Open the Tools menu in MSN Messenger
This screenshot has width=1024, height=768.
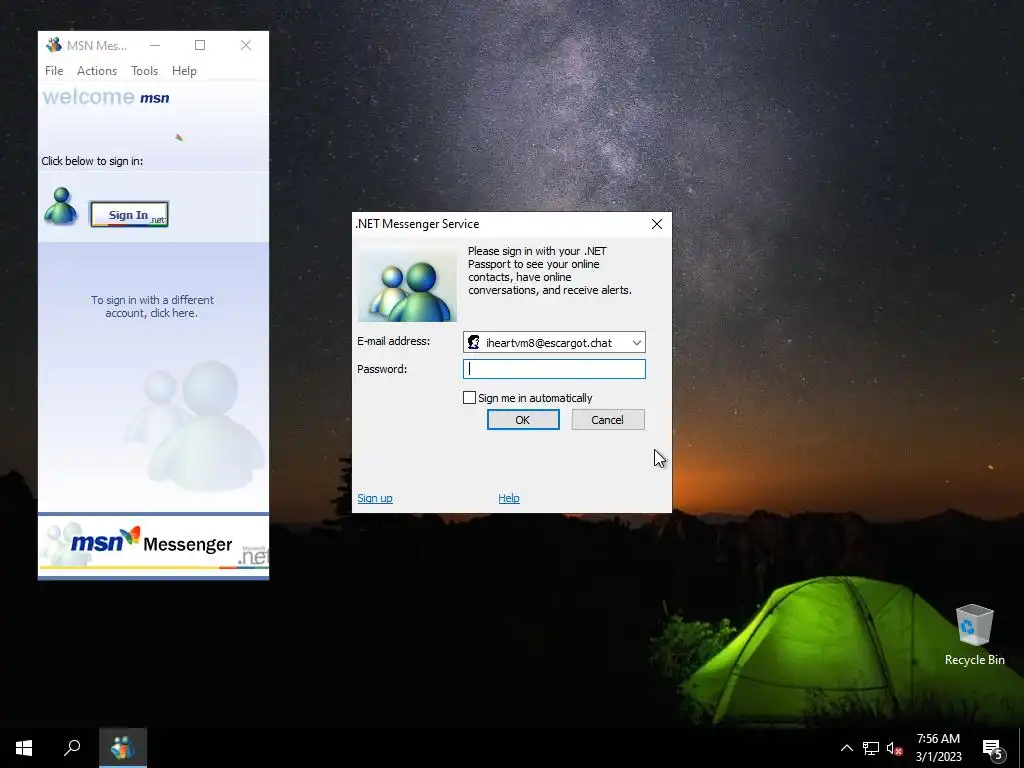tap(144, 71)
